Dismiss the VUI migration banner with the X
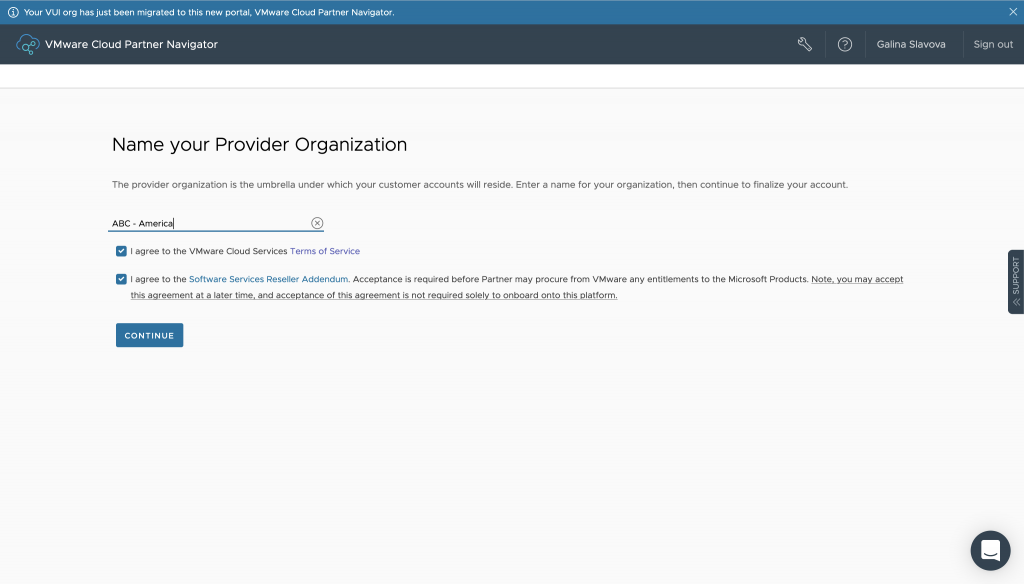Screen dimensions: 1024x584 pos(1013,12)
